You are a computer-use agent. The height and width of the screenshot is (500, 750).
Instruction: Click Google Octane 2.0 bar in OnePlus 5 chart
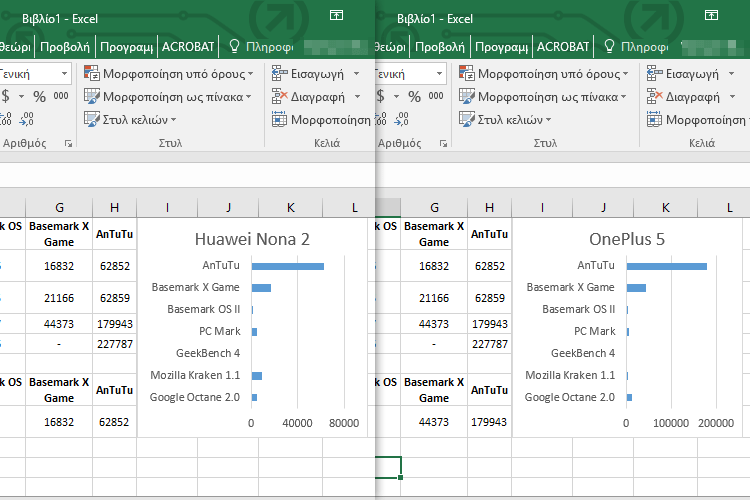(x=629, y=397)
